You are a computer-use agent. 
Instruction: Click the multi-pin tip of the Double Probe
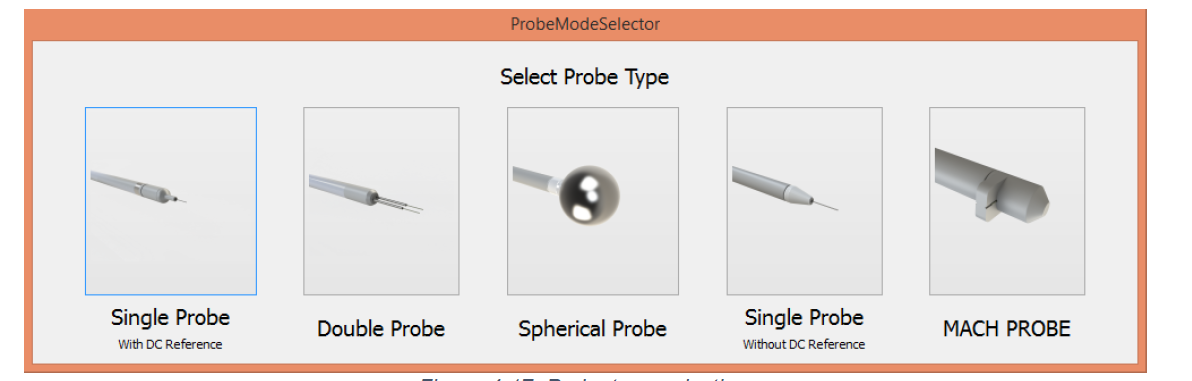point(401,204)
